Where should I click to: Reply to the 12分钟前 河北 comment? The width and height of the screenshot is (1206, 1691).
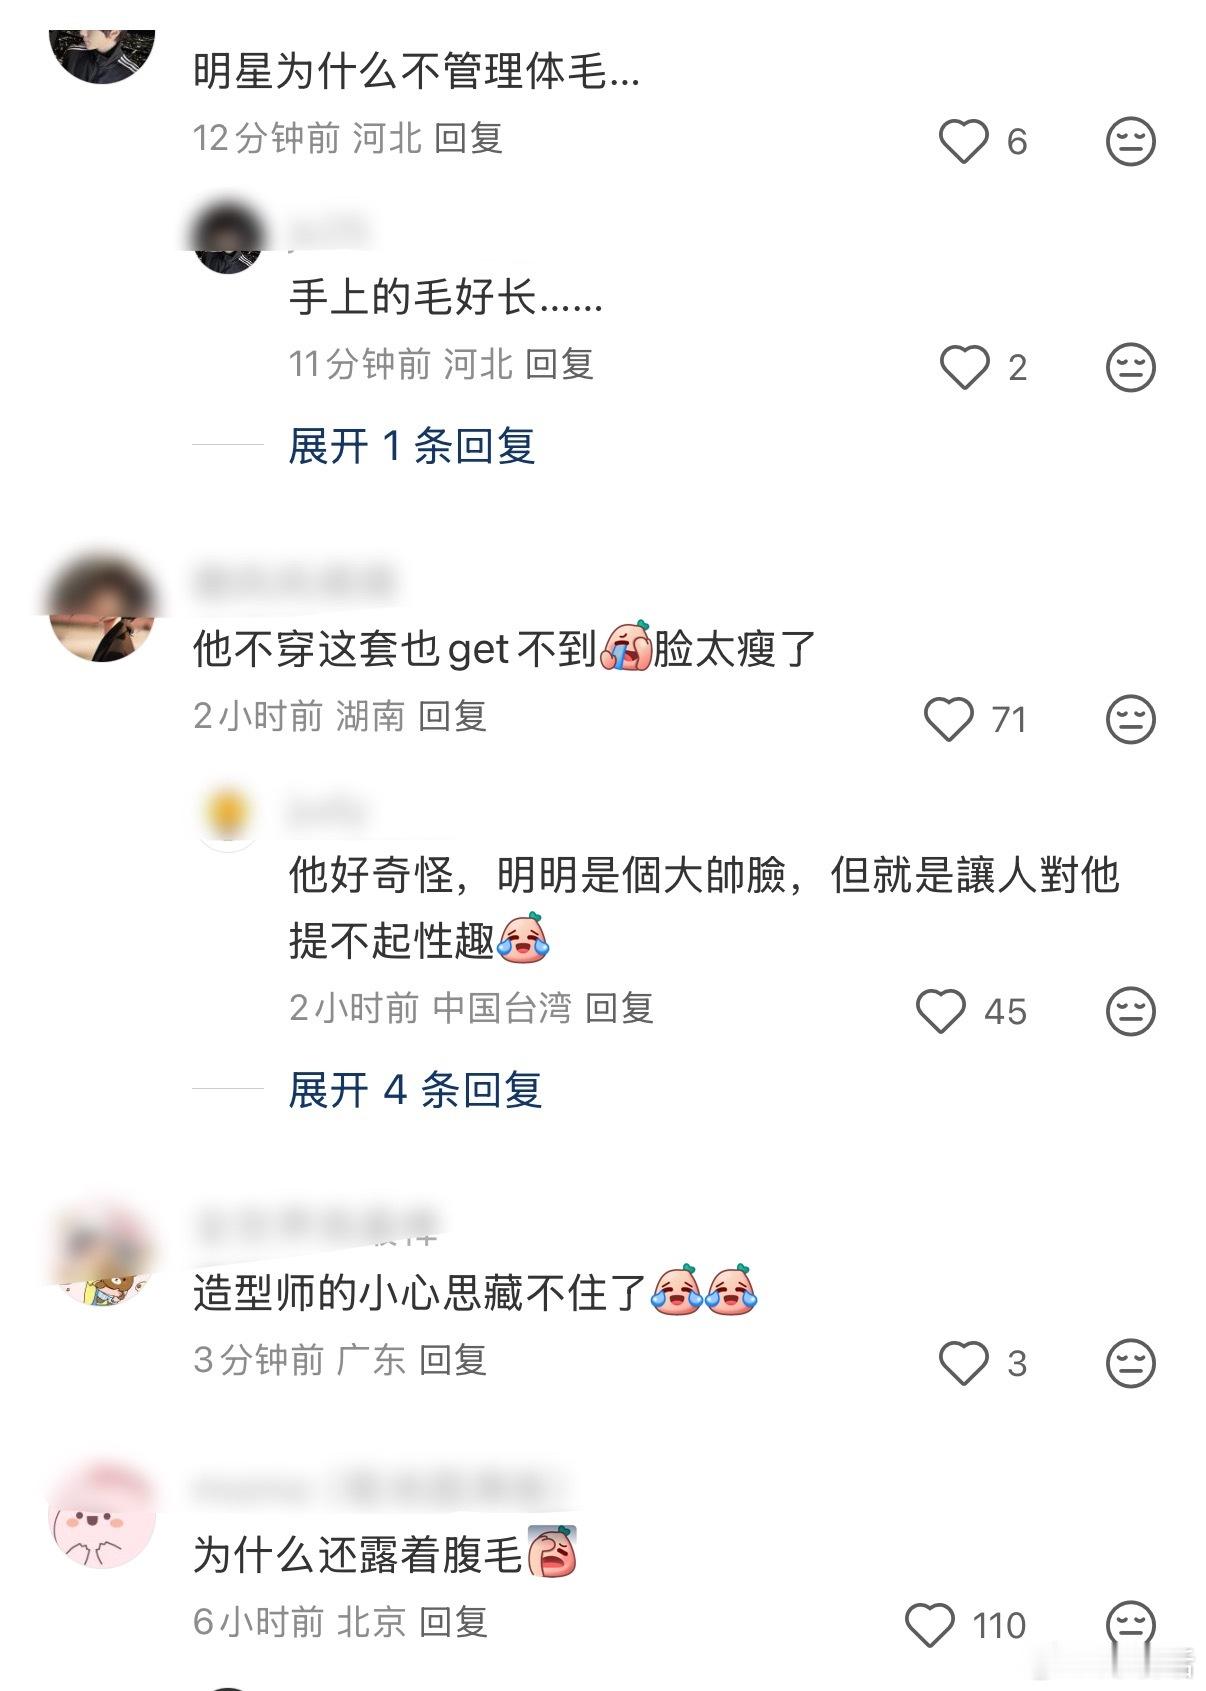click(468, 138)
